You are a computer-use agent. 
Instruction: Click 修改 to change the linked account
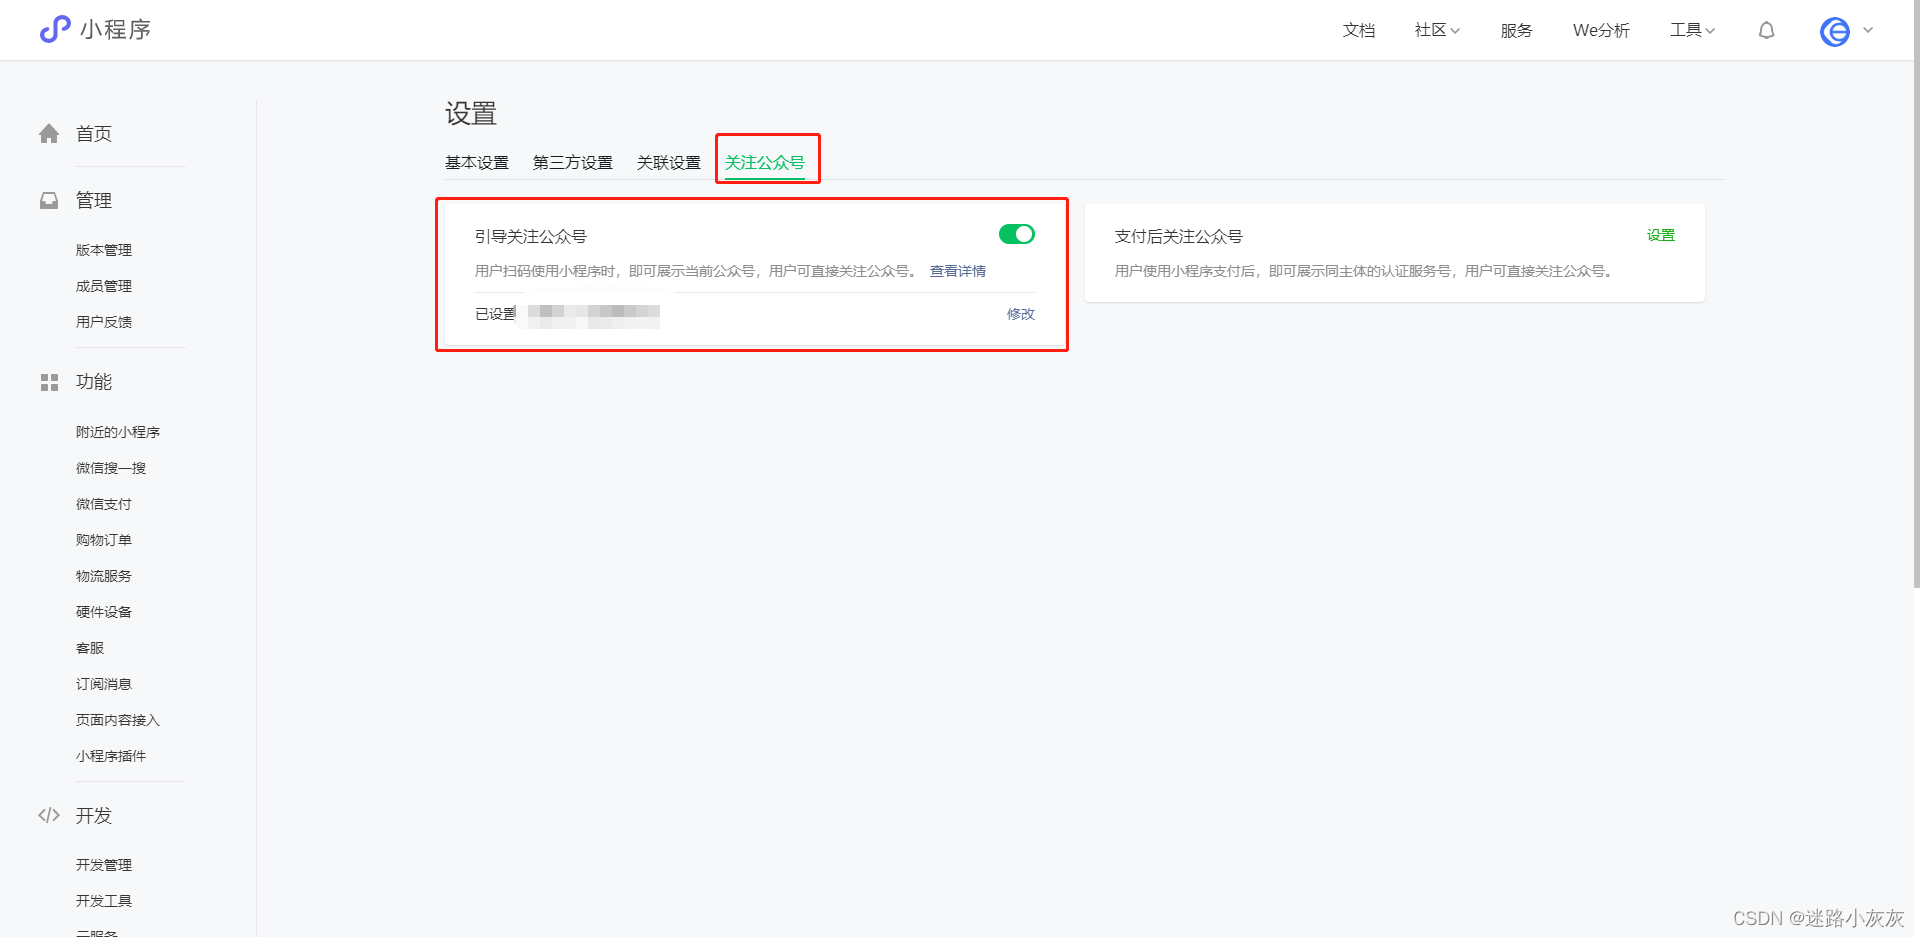[1021, 314]
